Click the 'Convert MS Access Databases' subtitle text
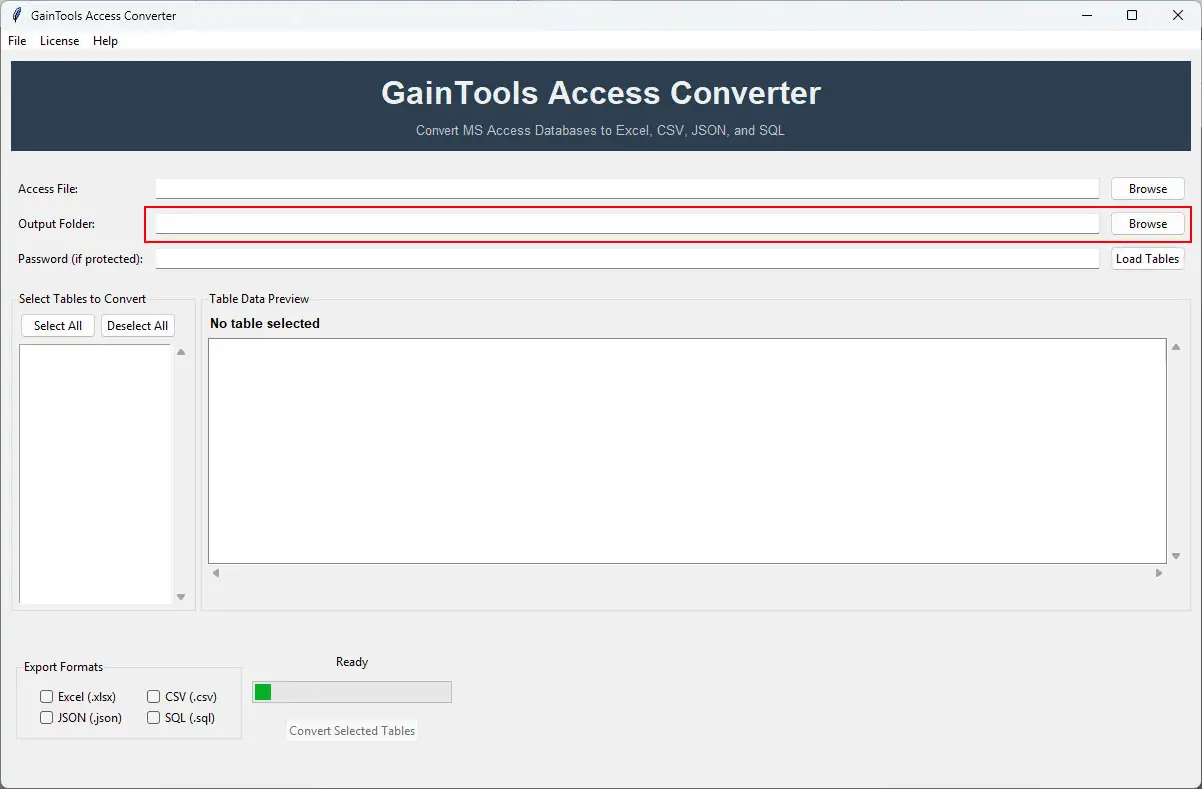This screenshot has height=789, width=1202. tap(601, 131)
